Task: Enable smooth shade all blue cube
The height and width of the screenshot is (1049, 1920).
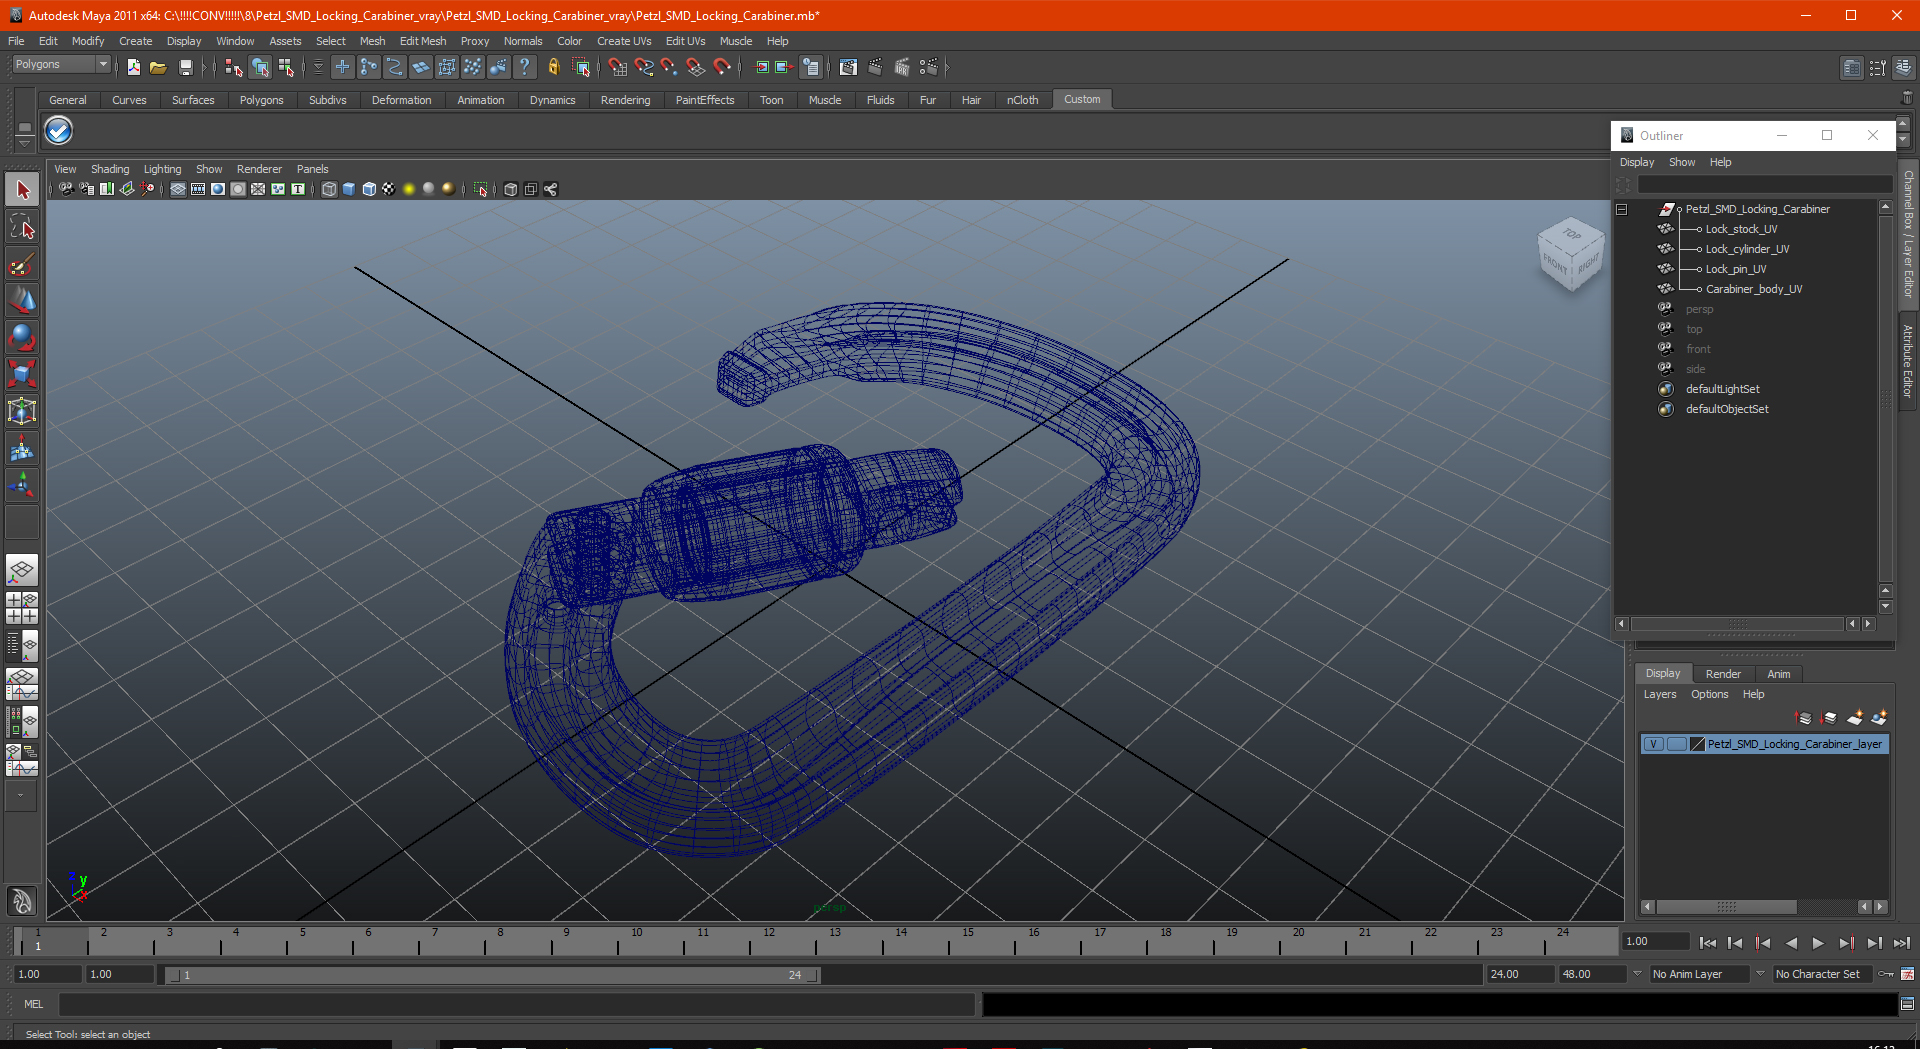Action: click(x=349, y=189)
